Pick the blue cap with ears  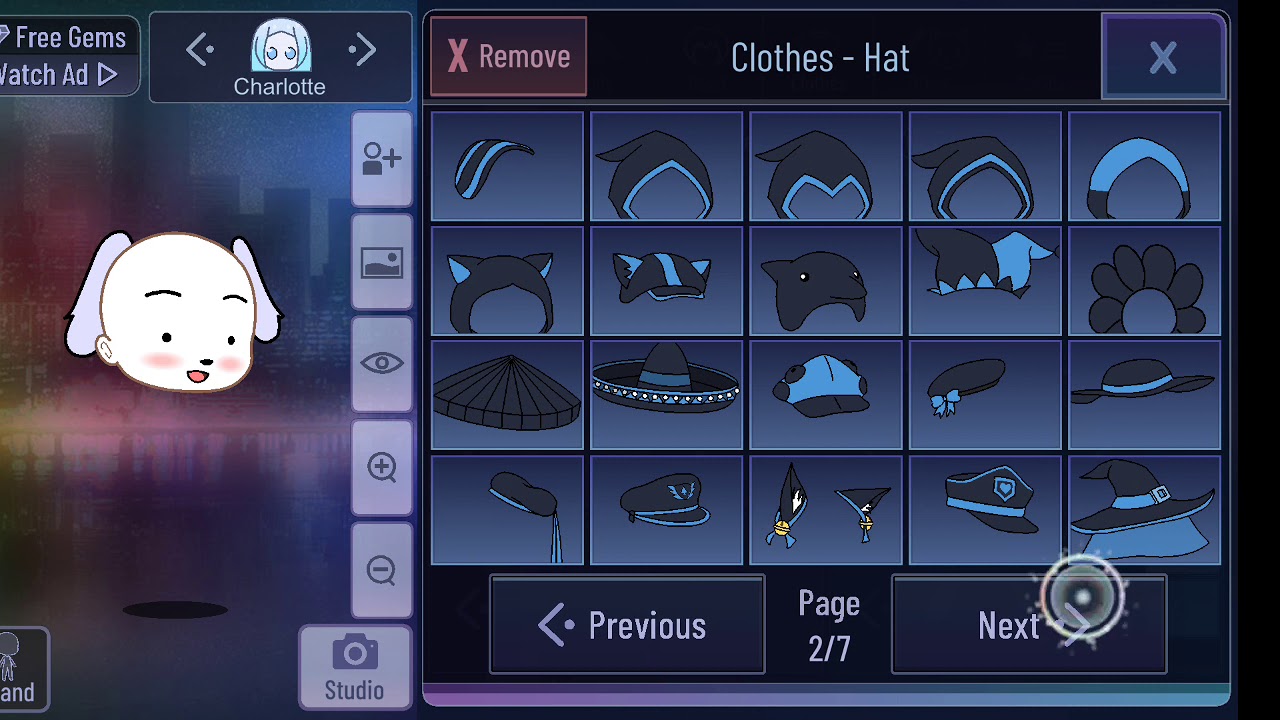825,395
